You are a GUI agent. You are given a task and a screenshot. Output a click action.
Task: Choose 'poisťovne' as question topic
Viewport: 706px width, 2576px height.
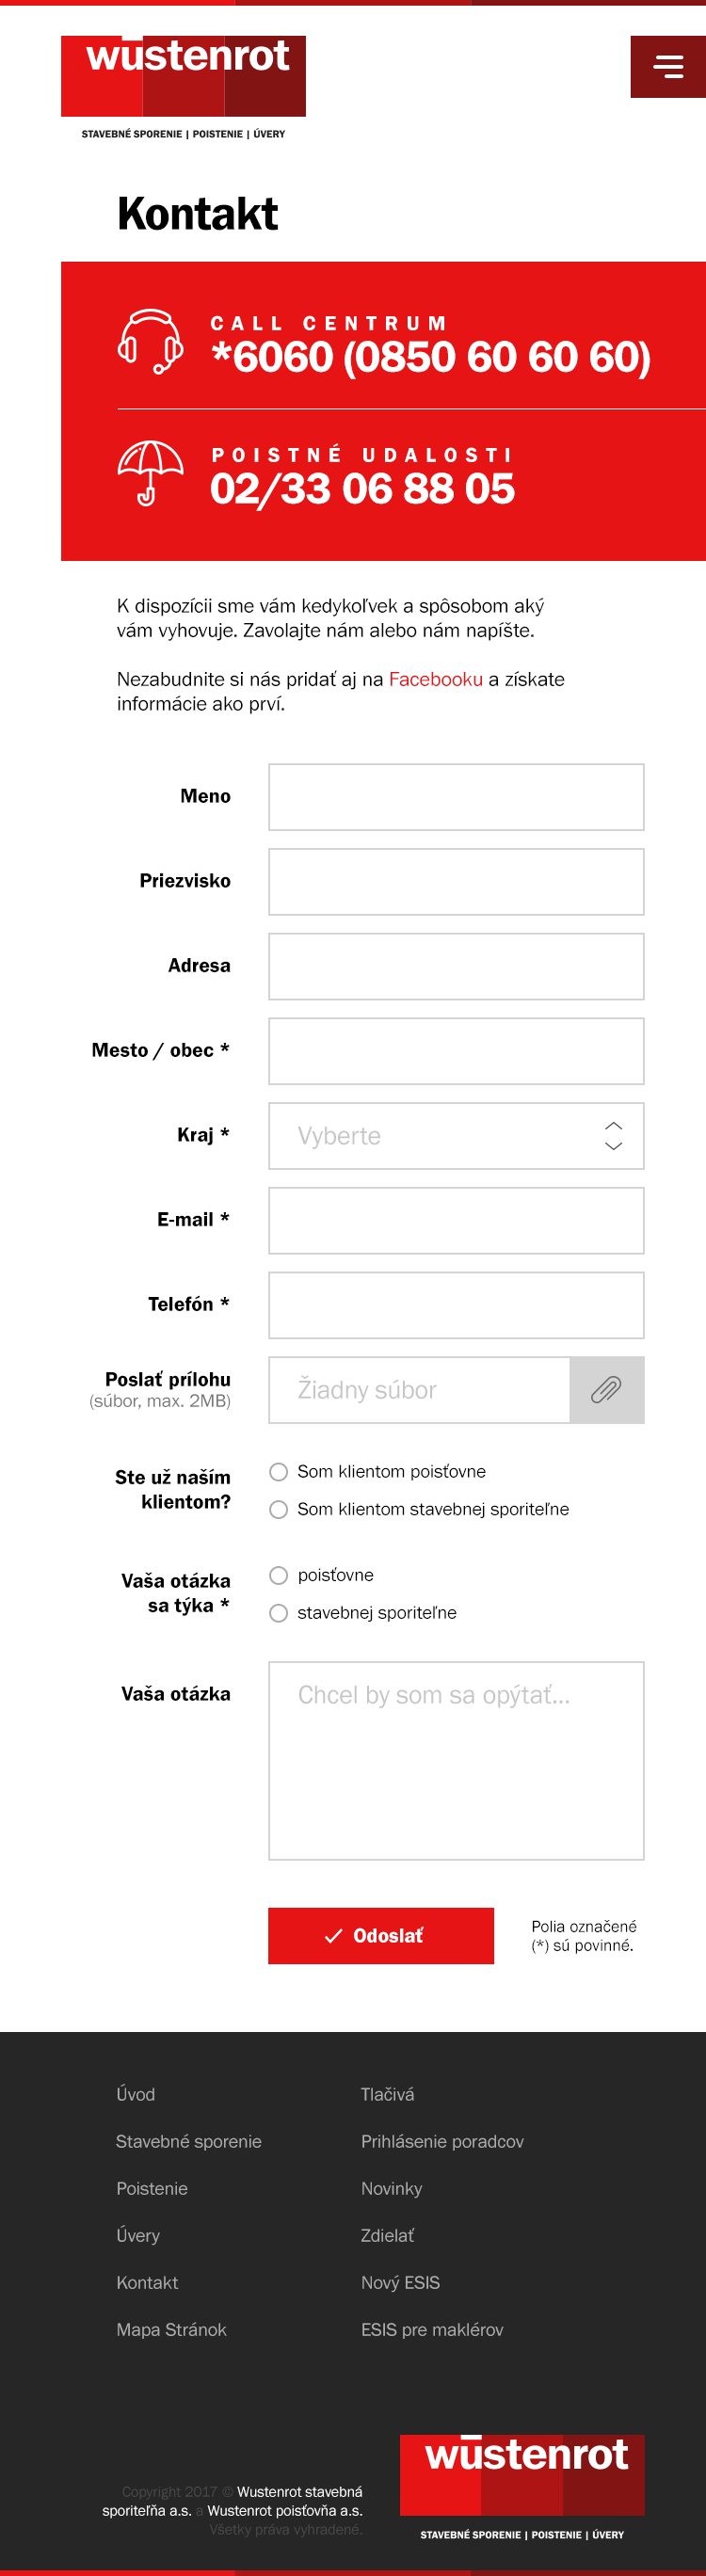[x=279, y=1575]
